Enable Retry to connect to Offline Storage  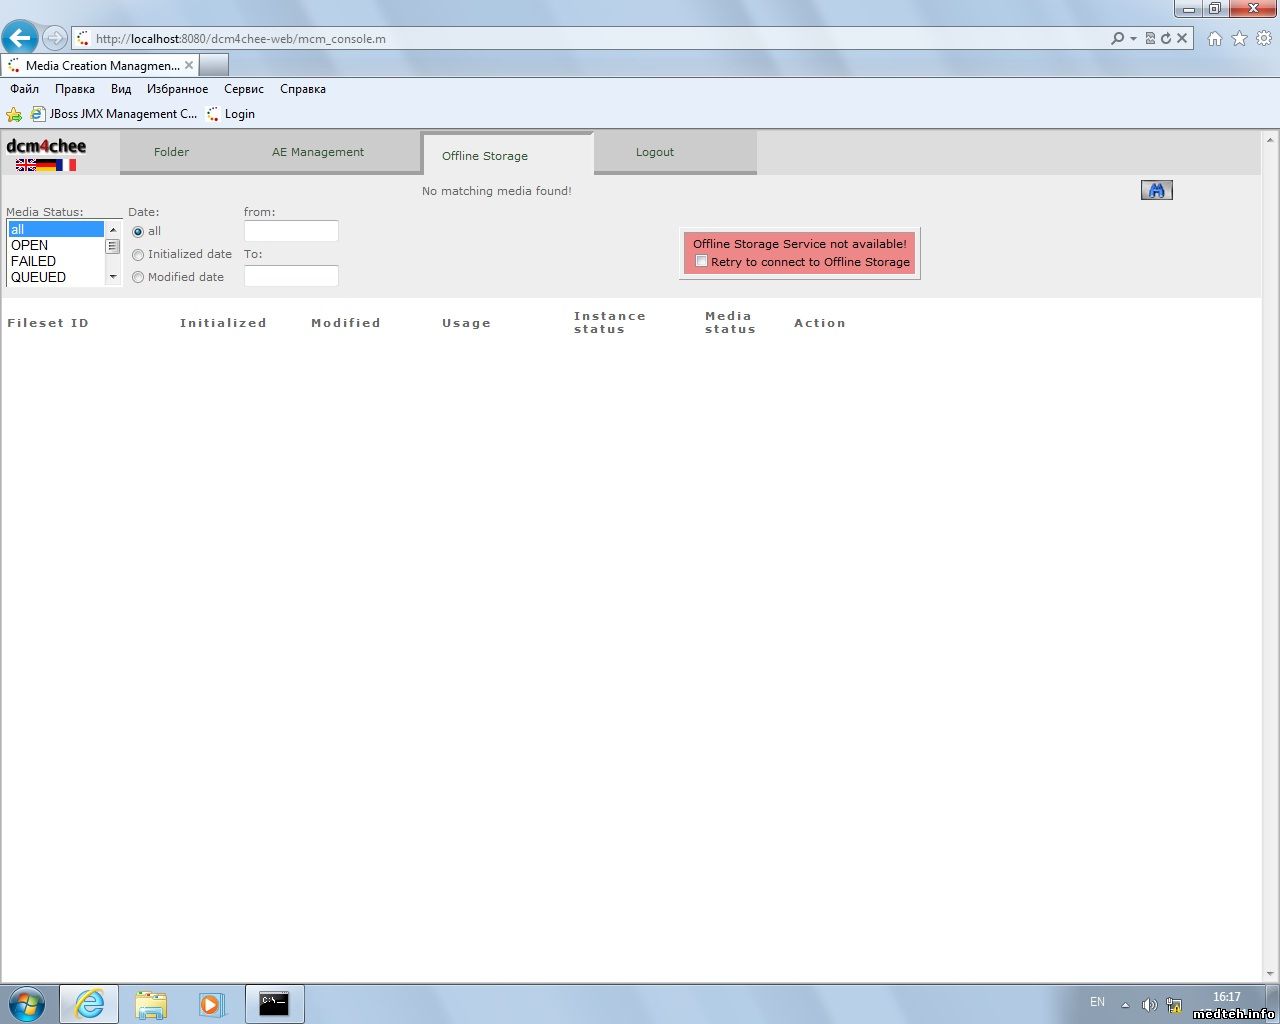[702, 261]
